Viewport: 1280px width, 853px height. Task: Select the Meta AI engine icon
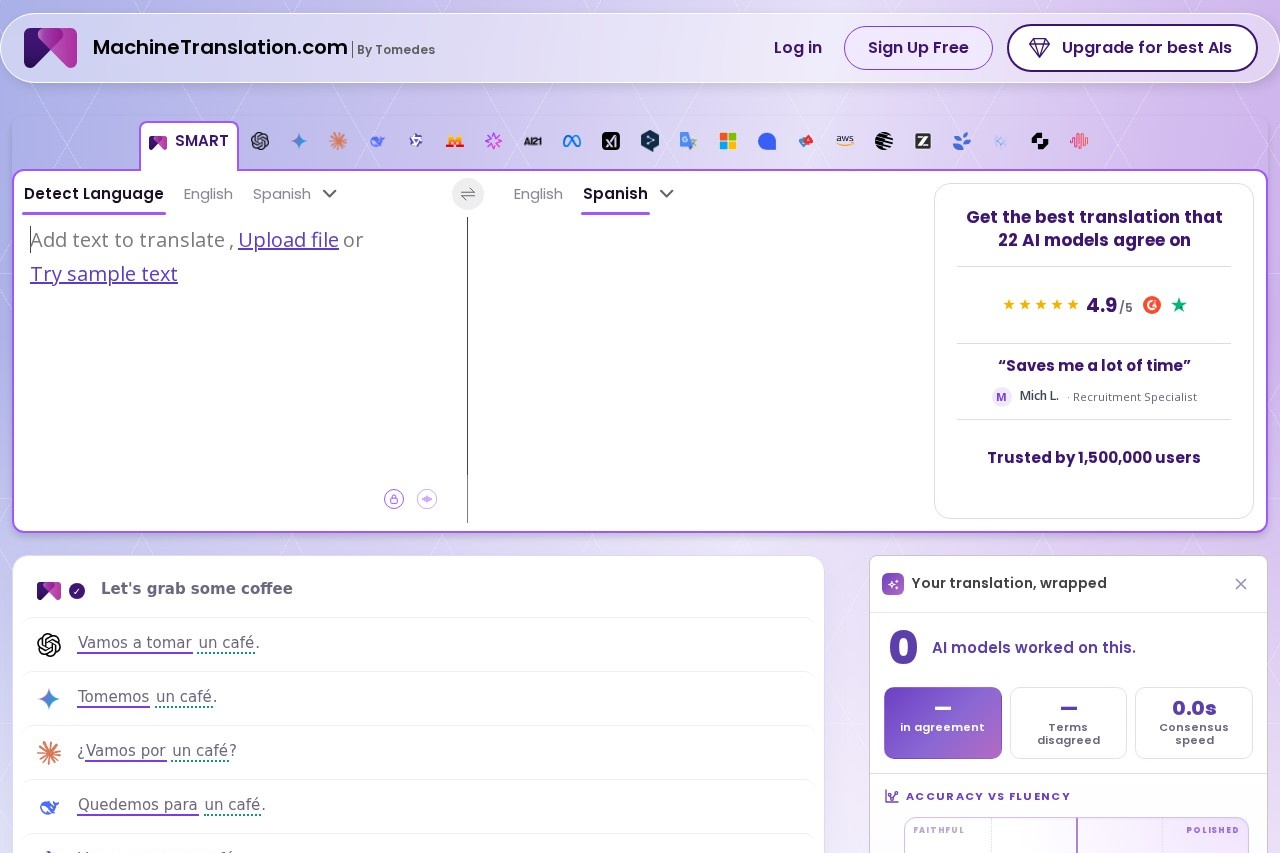pos(572,141)
